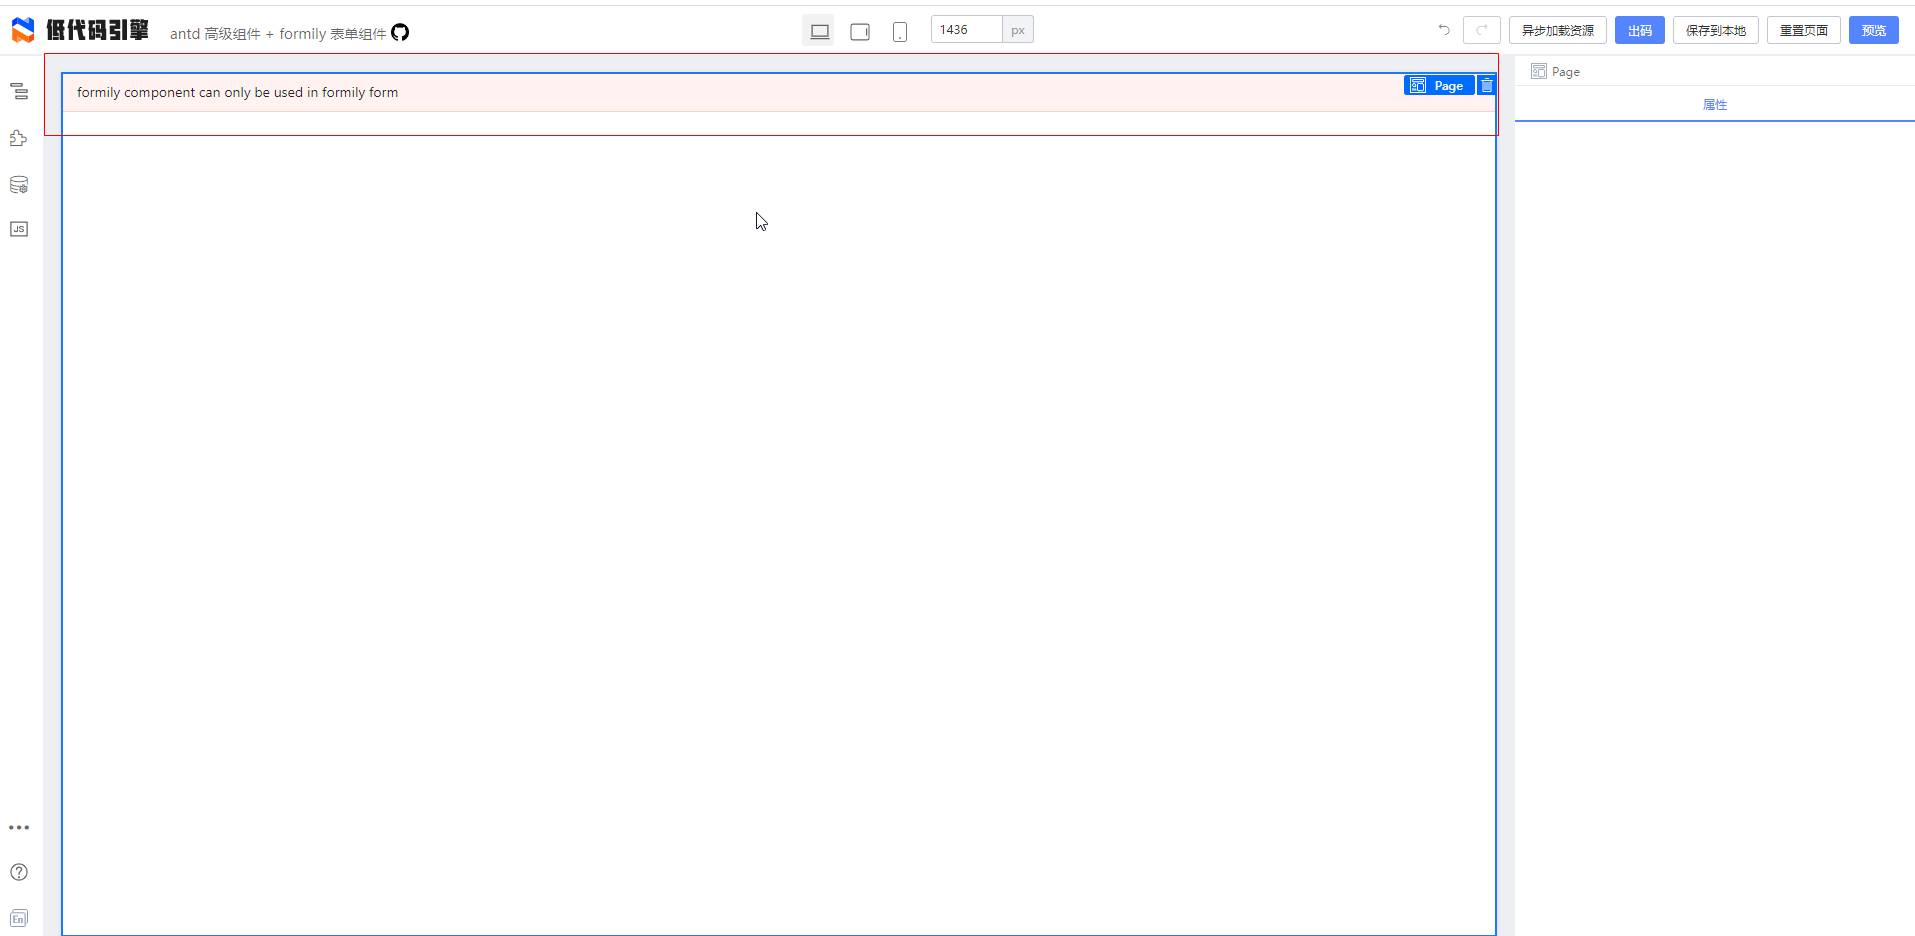Screen dimensions: 1915x936
Task: Toggle tablet viewport mode
Action: pos(860,30)
